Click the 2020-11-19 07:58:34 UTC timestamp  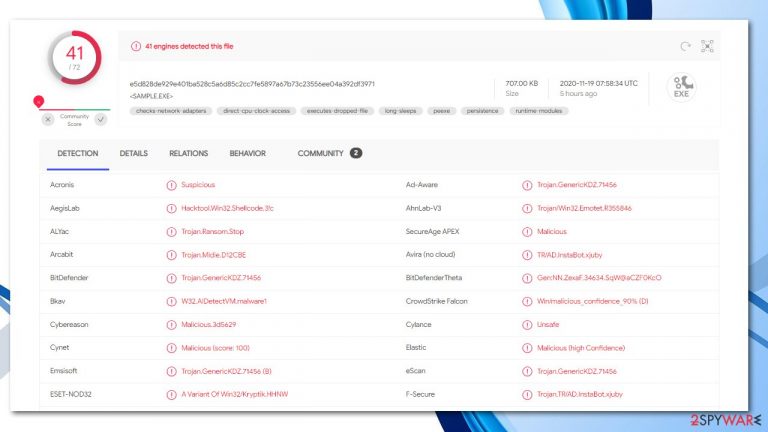tap(599, 83)
